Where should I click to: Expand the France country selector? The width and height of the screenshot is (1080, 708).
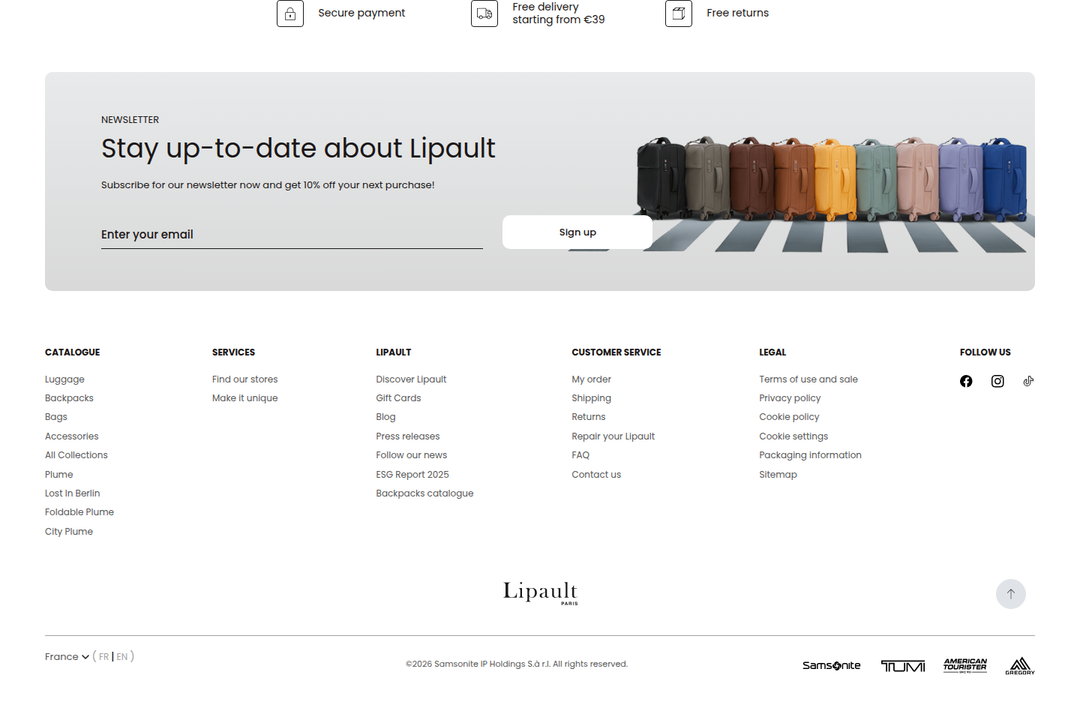67,656
